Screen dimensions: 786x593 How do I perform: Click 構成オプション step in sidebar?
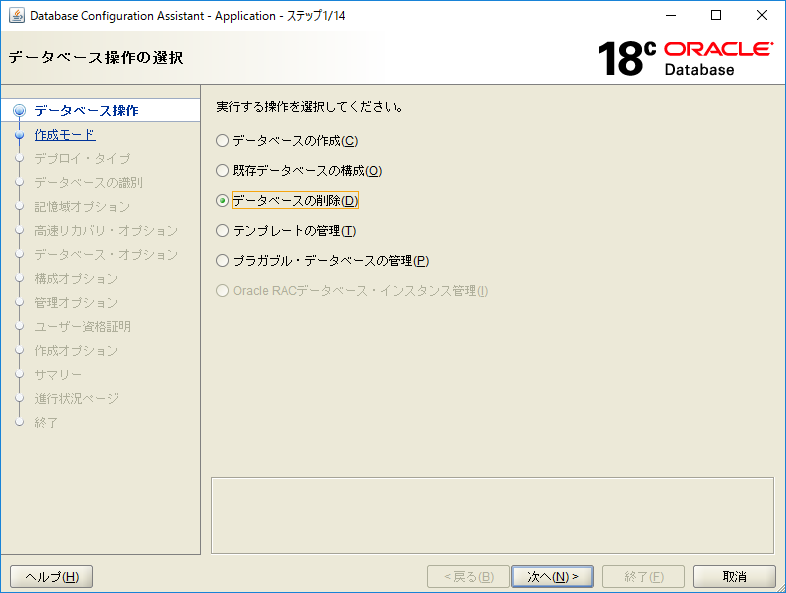point(76,279)
